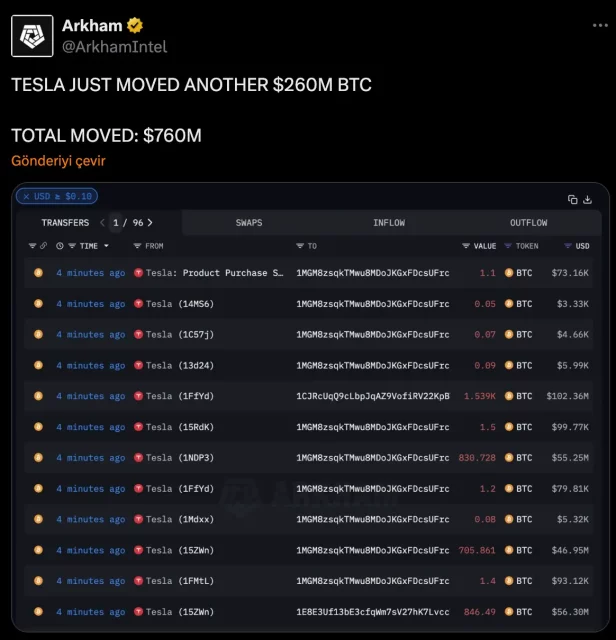Switch to the SWAPS tab
This screenshot has width=616, height=640.
coord(249,223)
